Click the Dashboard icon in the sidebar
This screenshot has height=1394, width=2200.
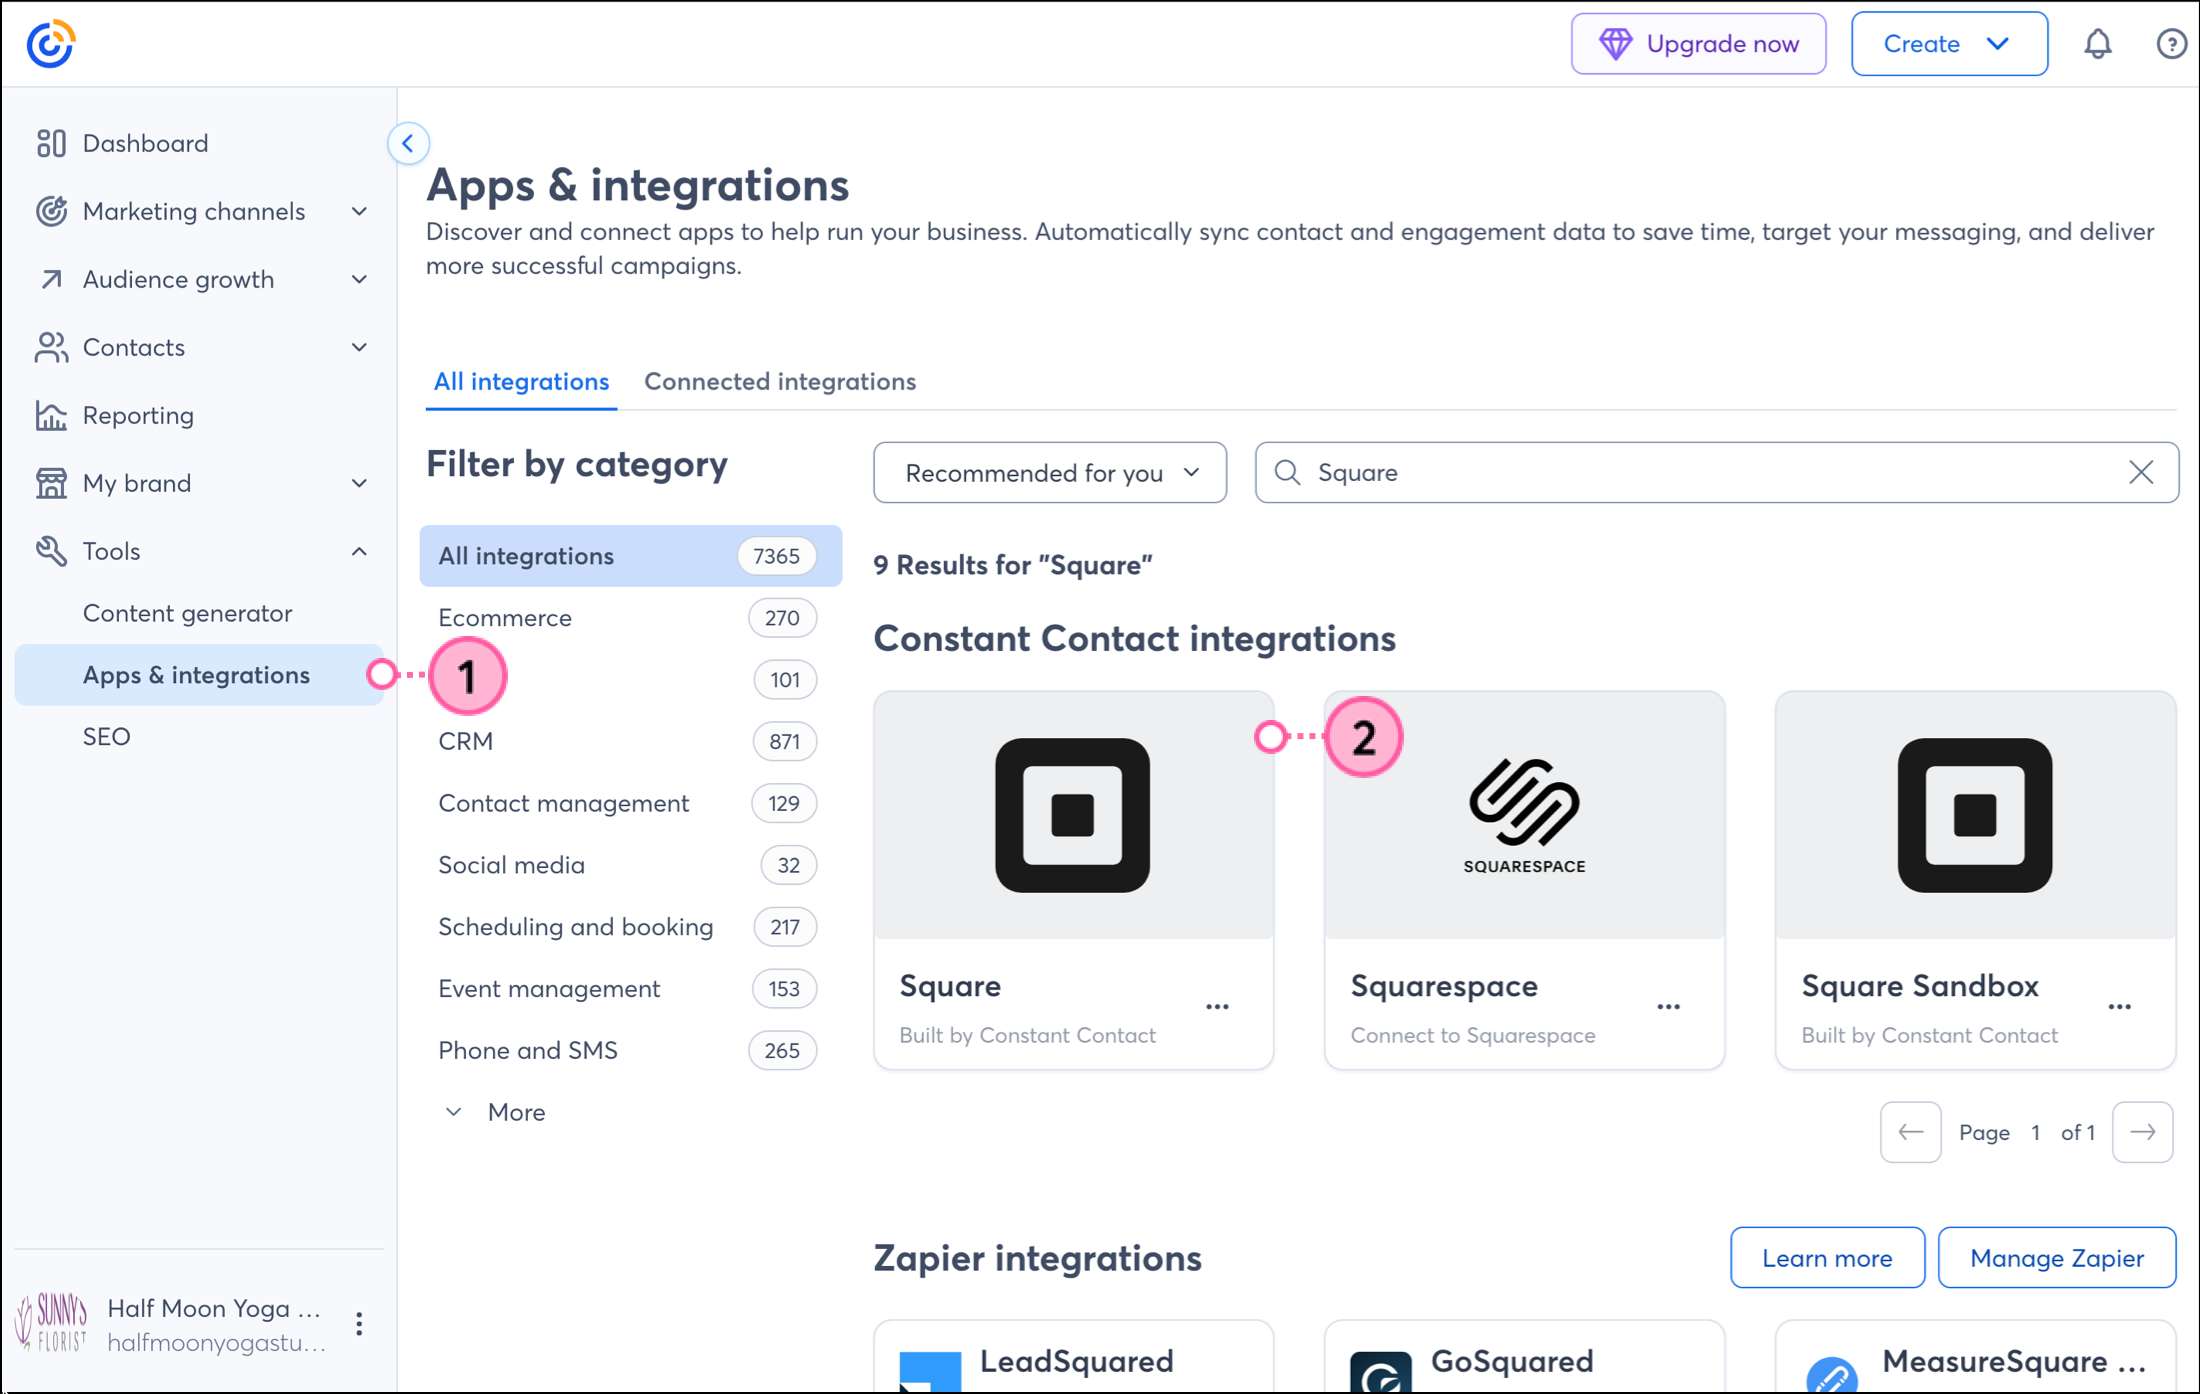click(51, 143)
